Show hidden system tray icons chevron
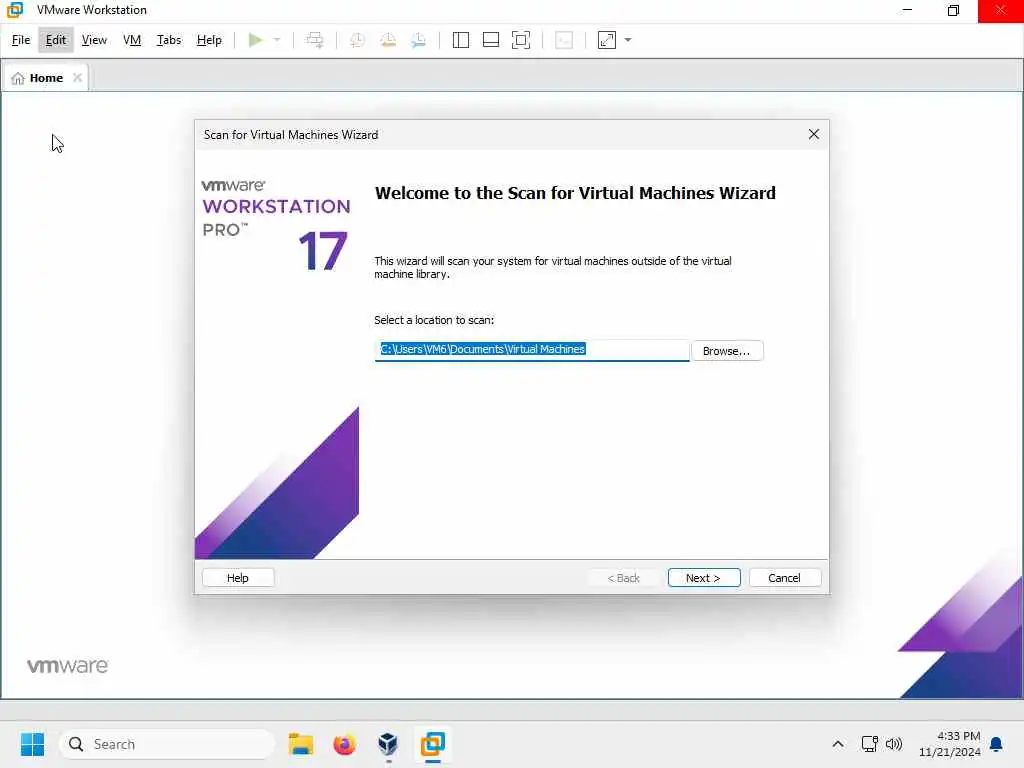Image resolution: width=1024 pixels, height=768 pixels. [838, 744]
